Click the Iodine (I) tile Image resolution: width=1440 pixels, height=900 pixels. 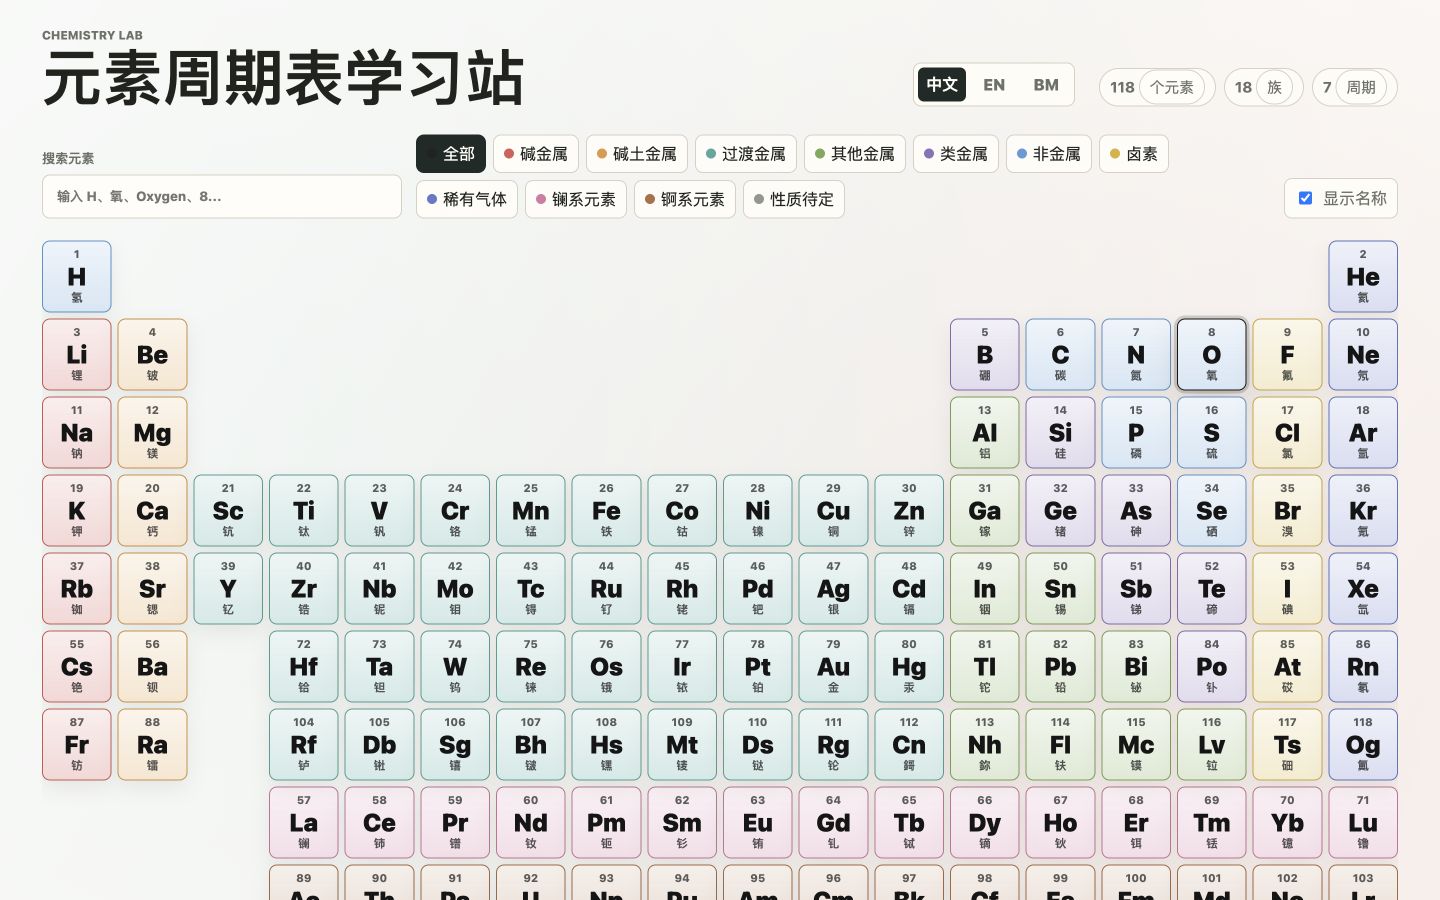(1287, 588)
